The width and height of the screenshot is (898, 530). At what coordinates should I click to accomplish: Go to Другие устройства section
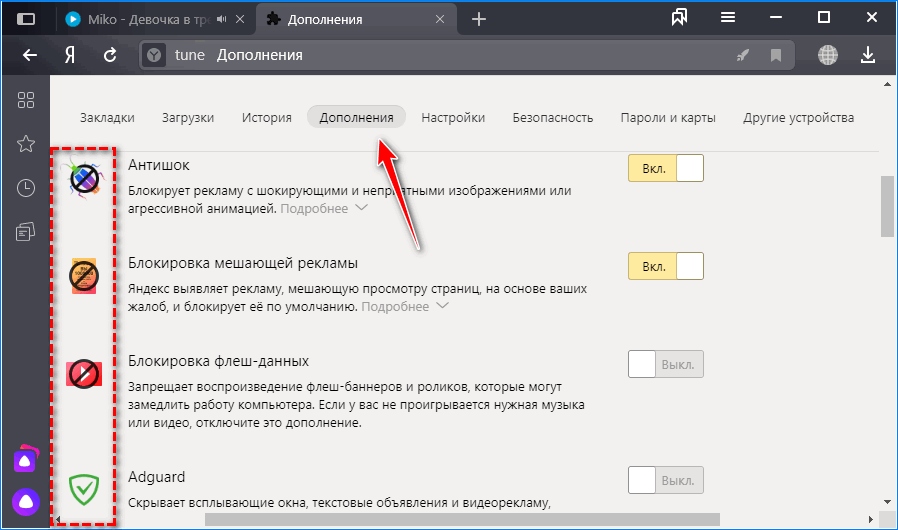coord(798,117)
